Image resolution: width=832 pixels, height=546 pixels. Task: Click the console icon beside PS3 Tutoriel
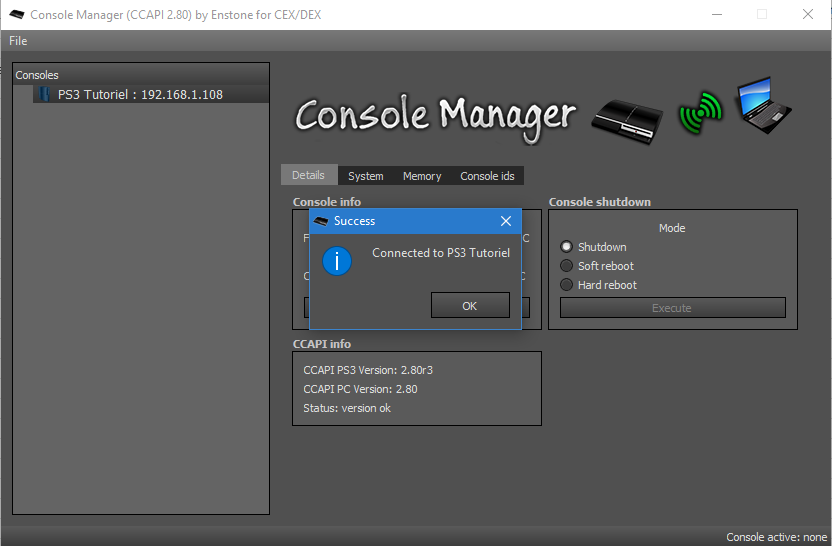(45, 94)
